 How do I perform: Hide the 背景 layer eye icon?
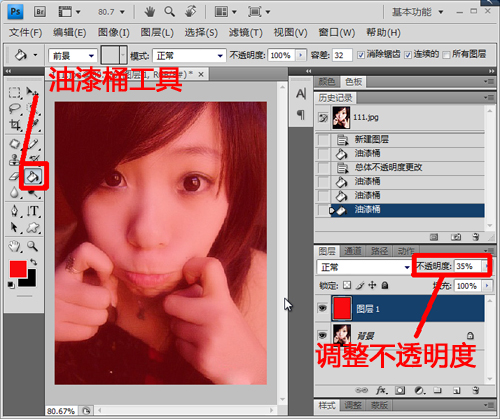323,335
